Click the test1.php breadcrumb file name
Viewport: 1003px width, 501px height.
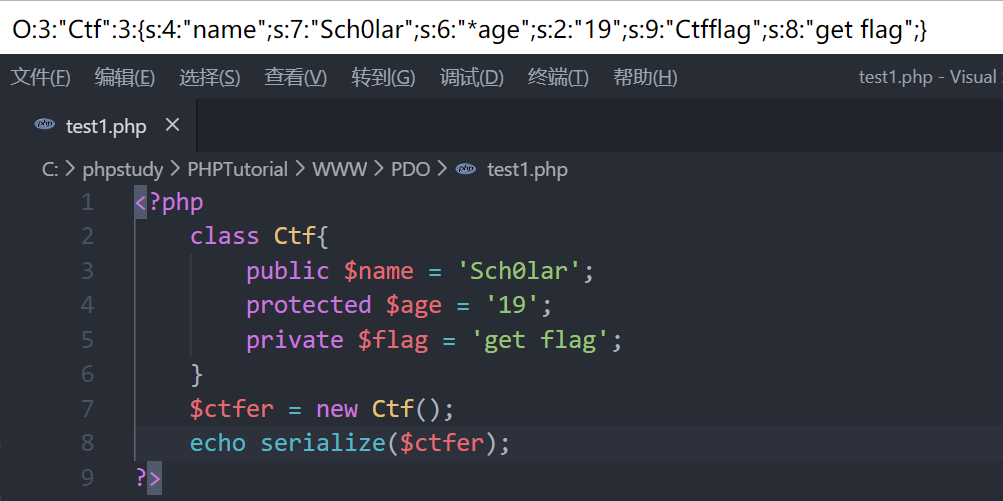[x=527, y=169]
